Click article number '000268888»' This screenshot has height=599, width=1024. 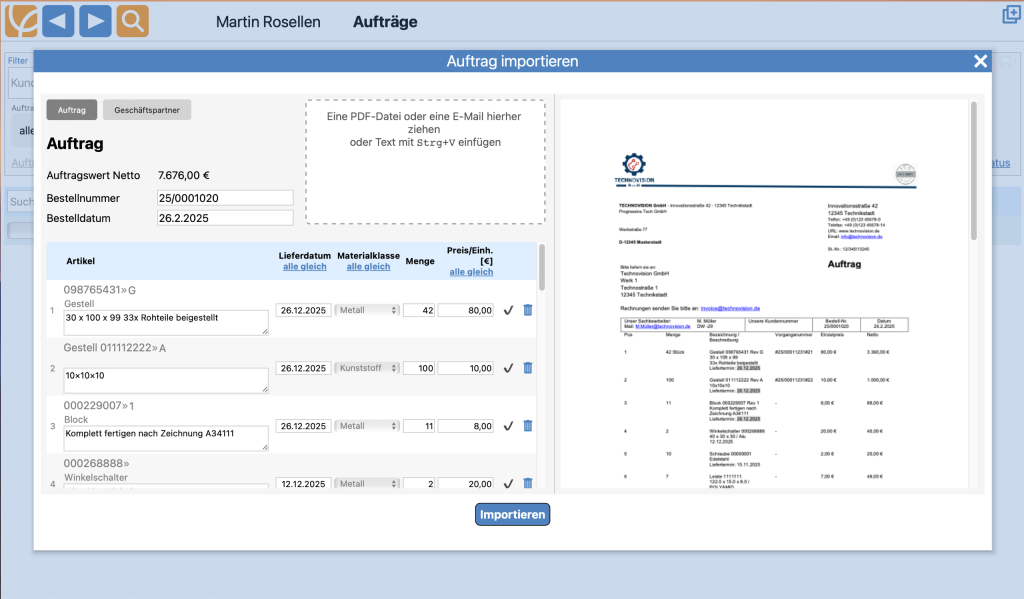[97, 463]
